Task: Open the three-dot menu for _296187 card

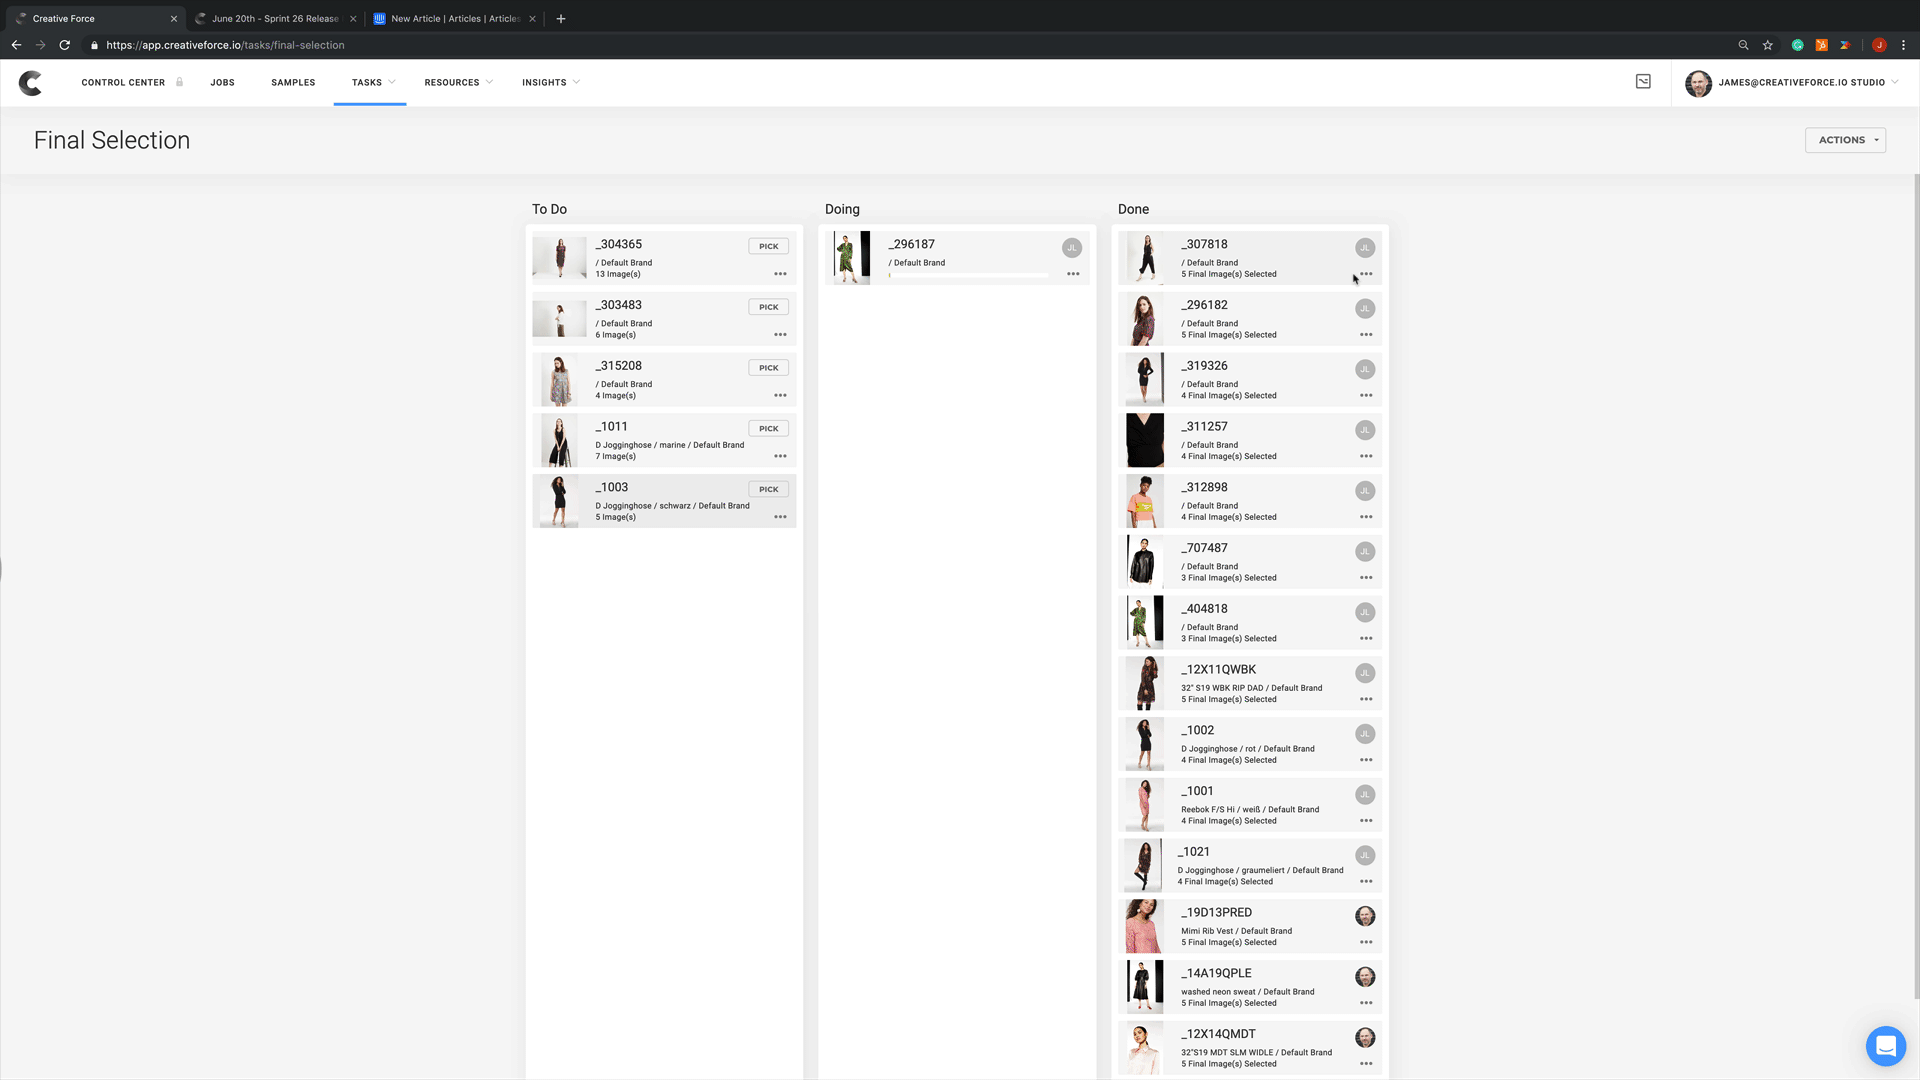Action: pyautogui.click(x=1073, y=274)
